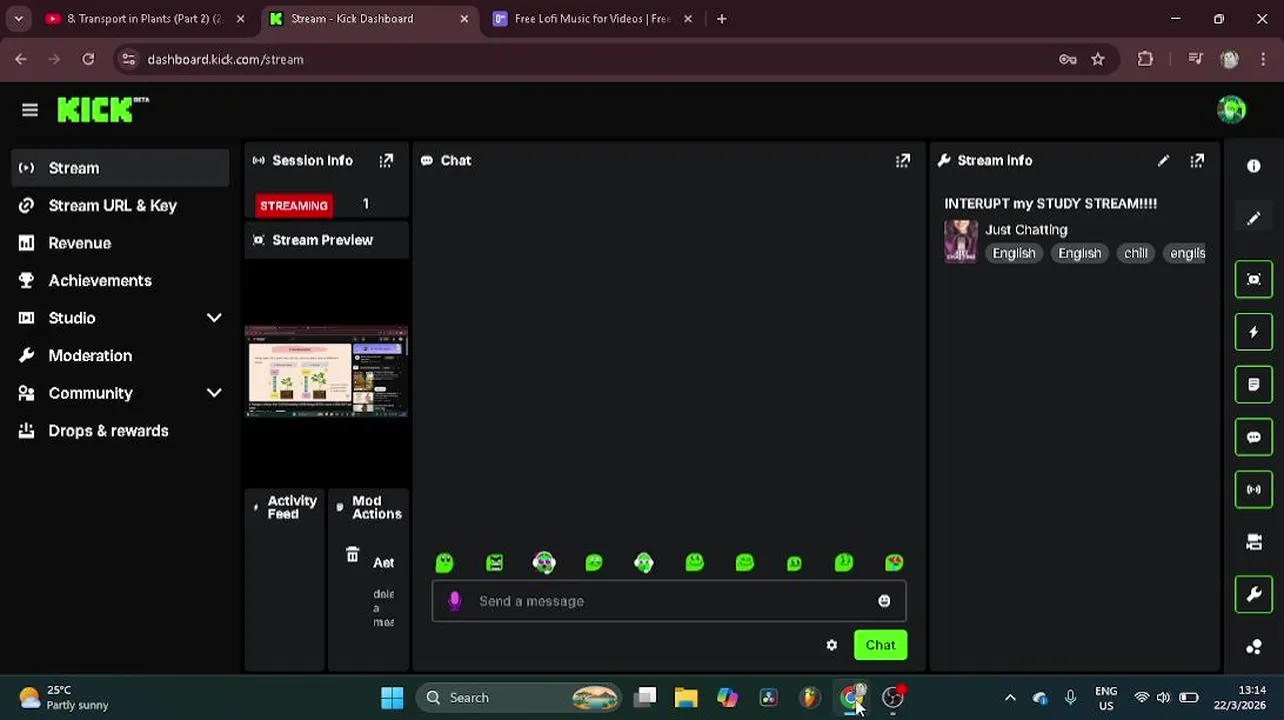This screenshot has height=720, width=1284.
Task: Click the pencil edit icon in the right sidebar
Action: pyautogui.click(x=1253, y=218)
